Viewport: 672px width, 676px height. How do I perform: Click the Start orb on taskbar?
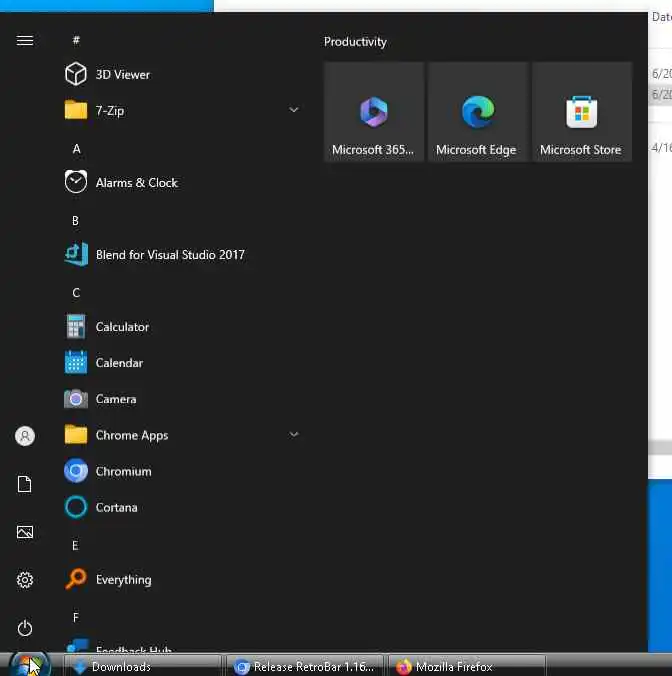coord(30,665)
